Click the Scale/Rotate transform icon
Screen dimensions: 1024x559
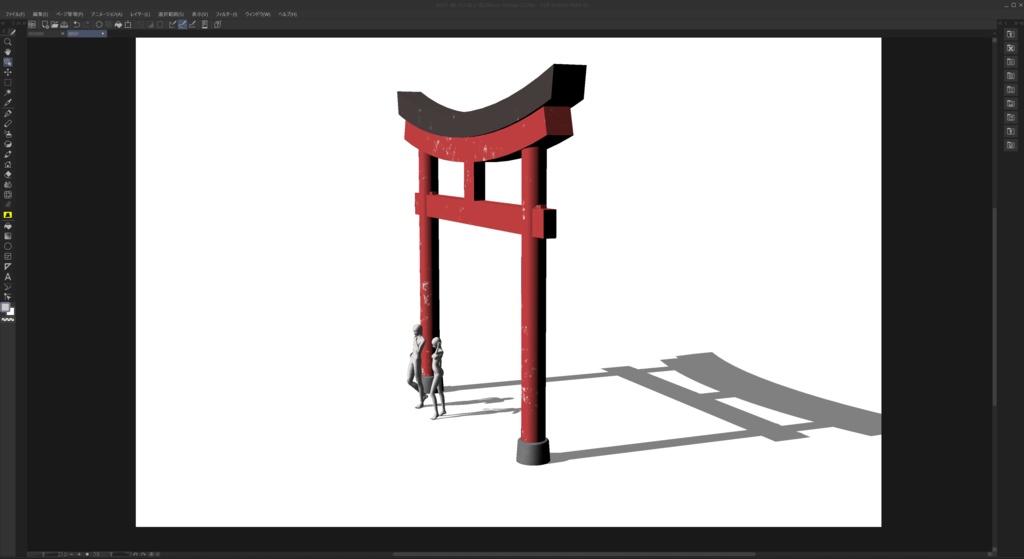click(x=128, y=25)
